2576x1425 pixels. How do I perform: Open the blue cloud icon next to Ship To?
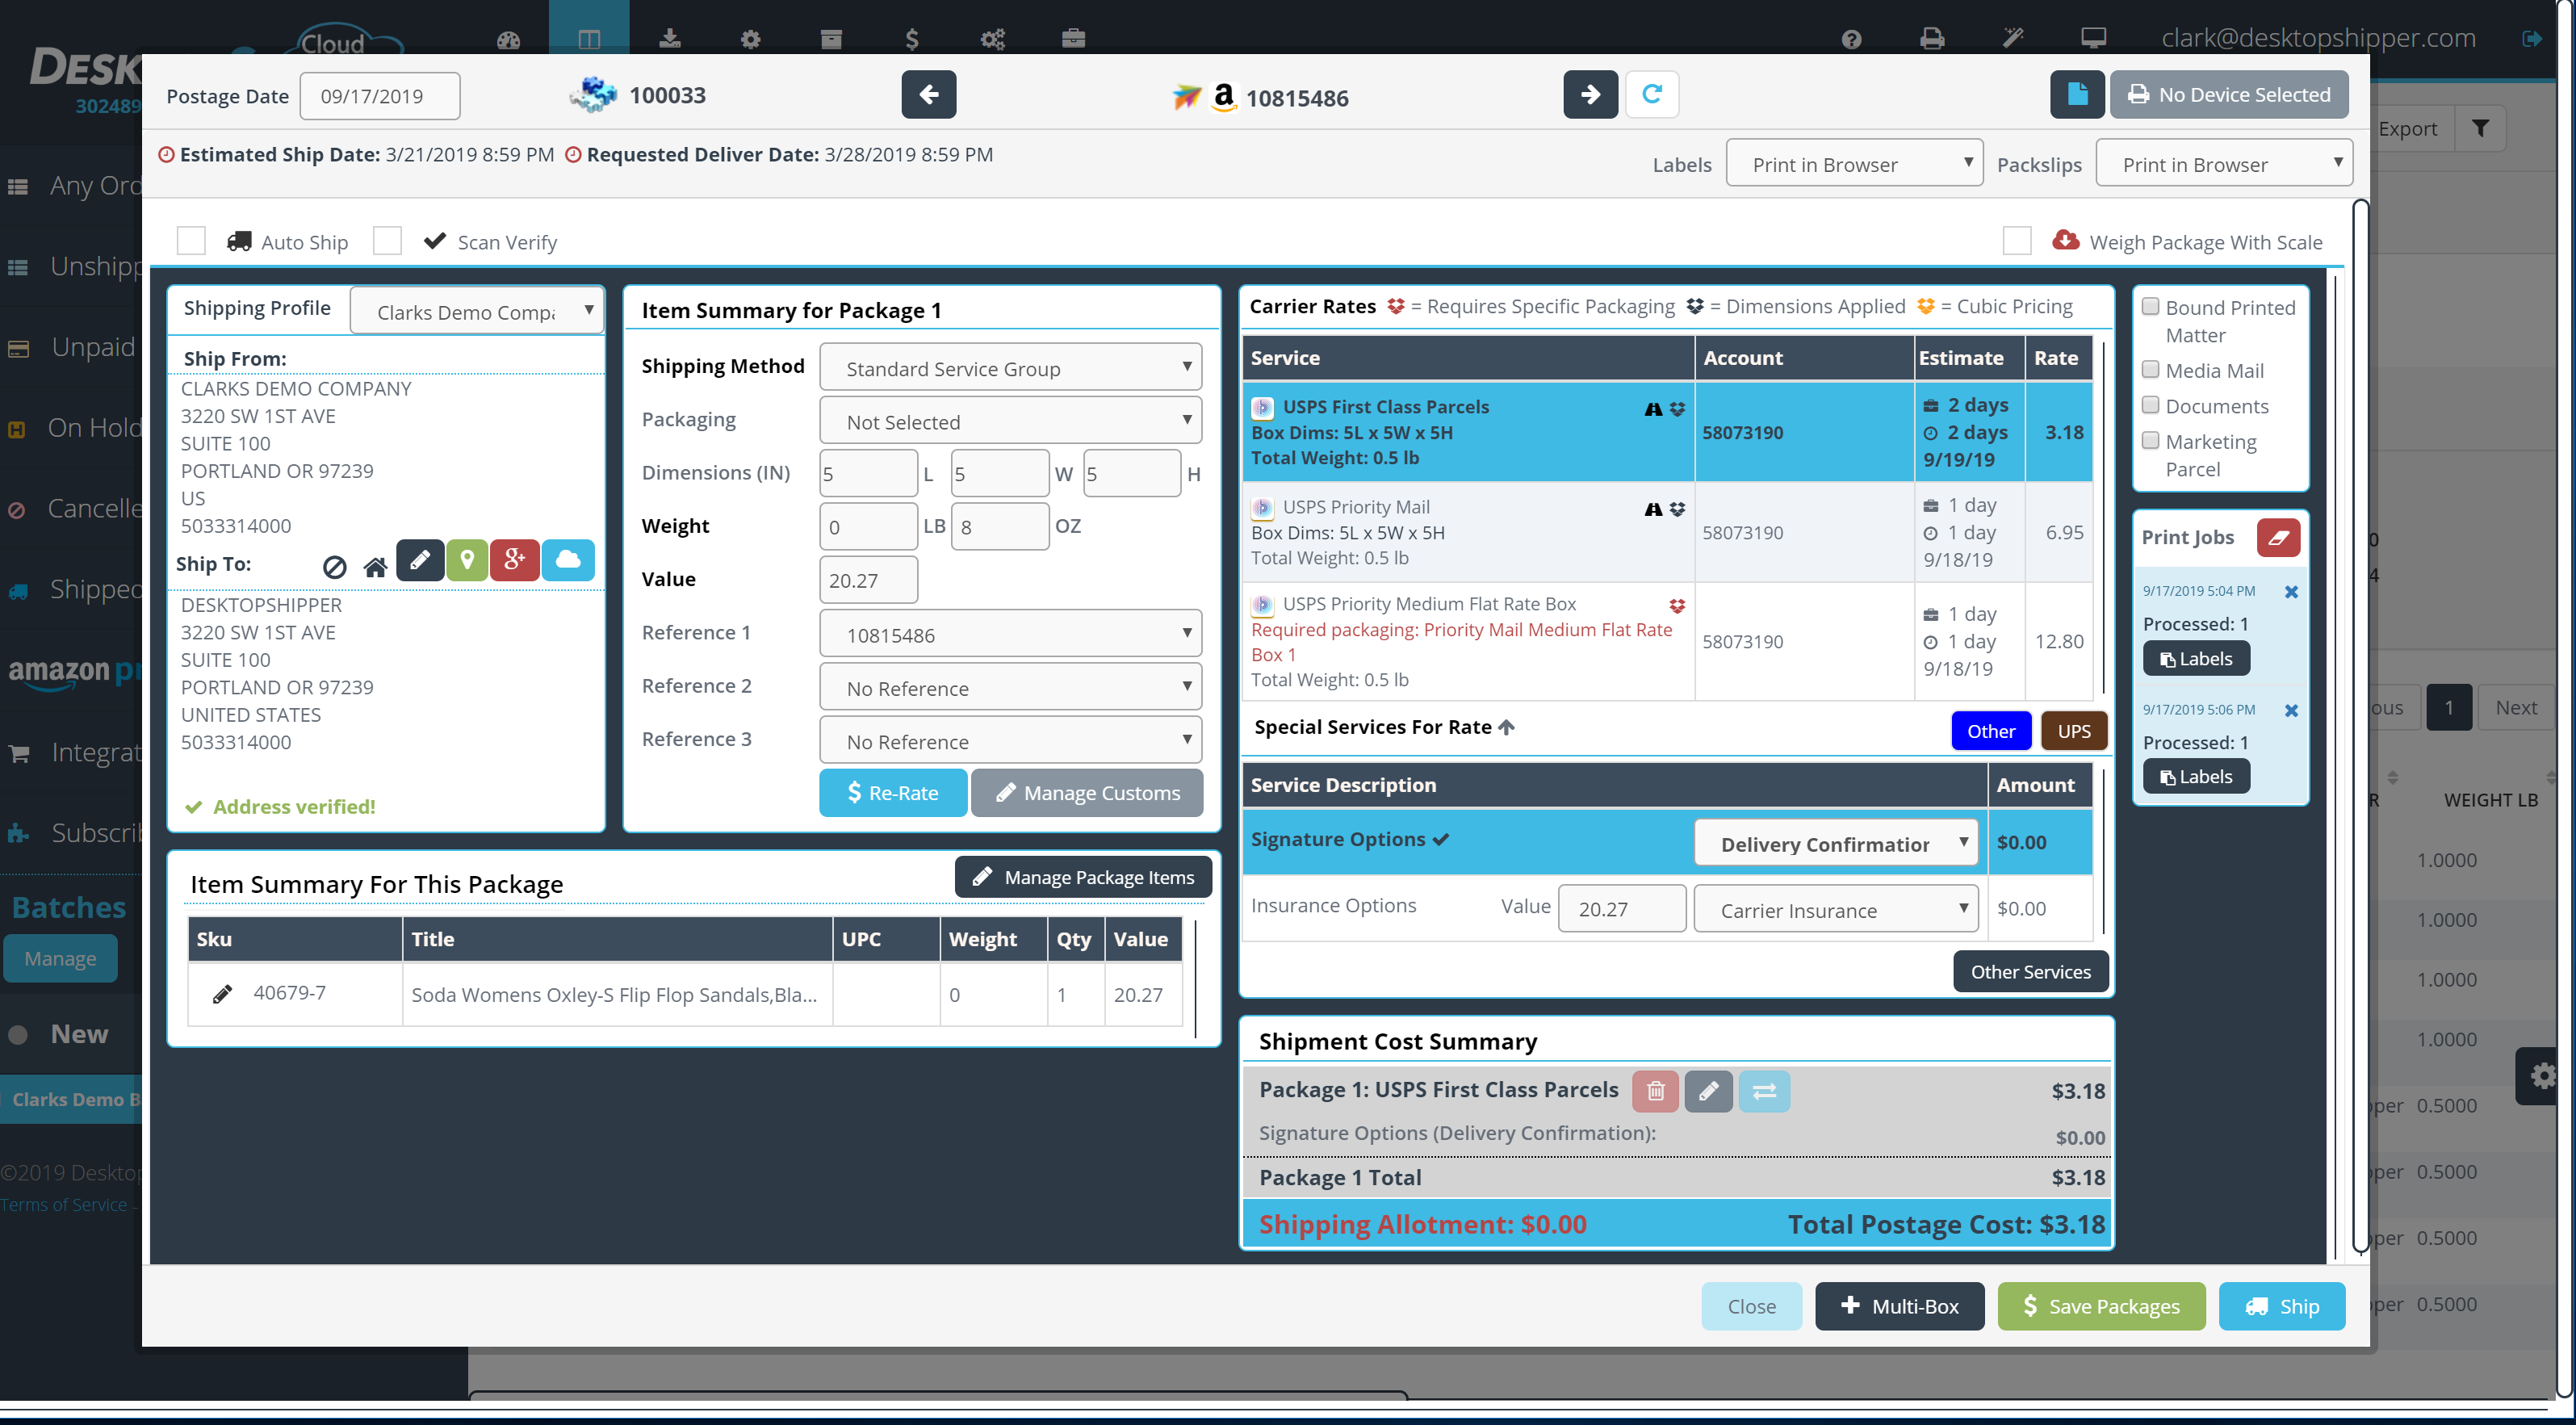point(567,561)
